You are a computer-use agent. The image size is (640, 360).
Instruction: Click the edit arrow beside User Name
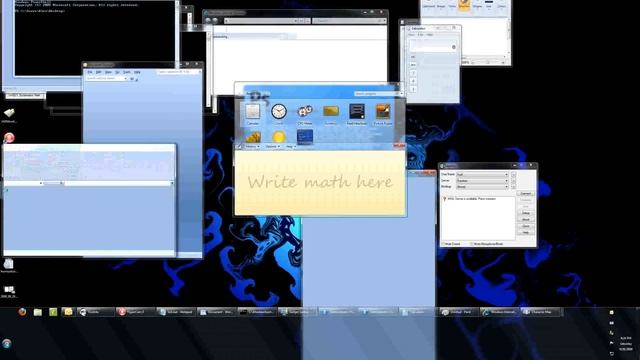(x=513, y=174)
